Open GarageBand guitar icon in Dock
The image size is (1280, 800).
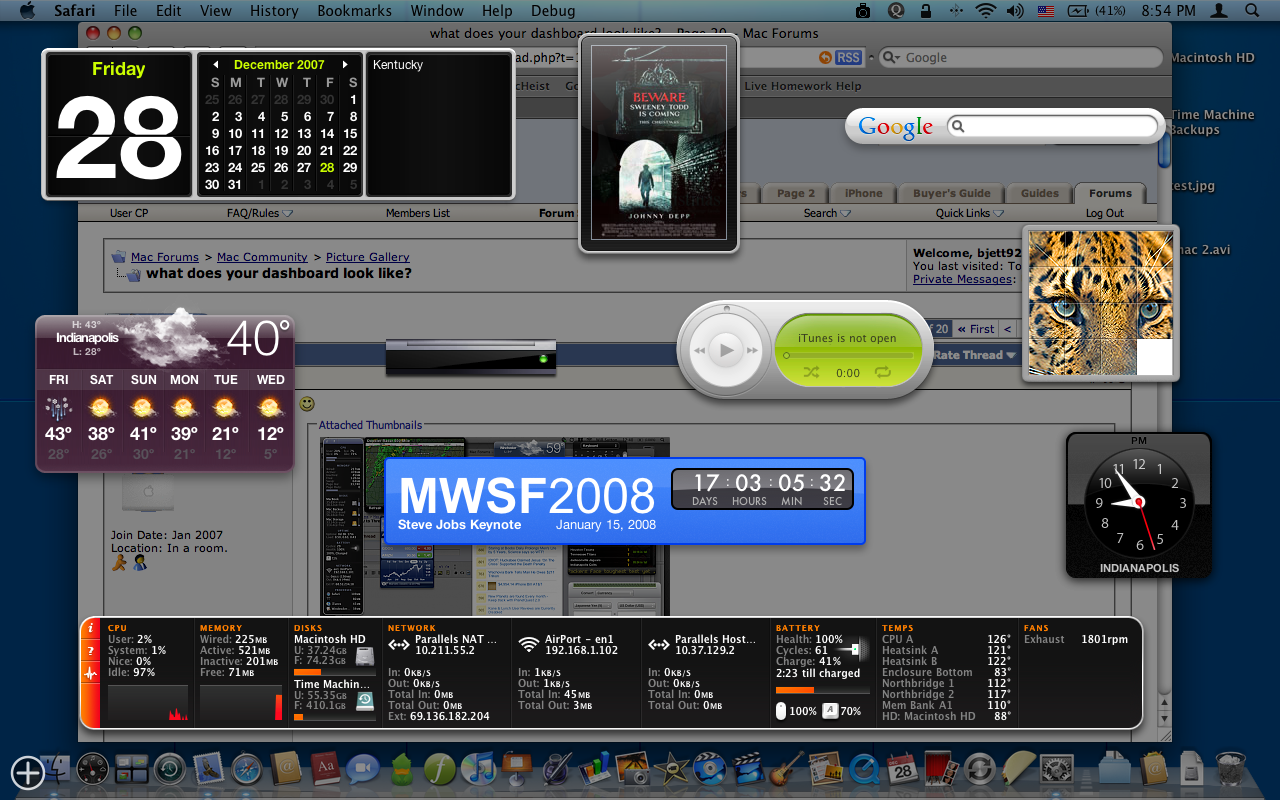[x=786, y=769]
